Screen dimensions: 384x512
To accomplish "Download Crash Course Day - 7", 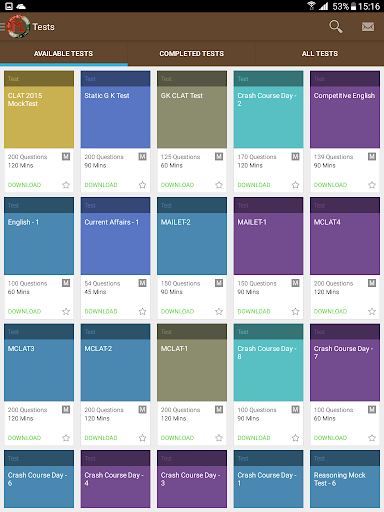I will (x=330, y=438).
